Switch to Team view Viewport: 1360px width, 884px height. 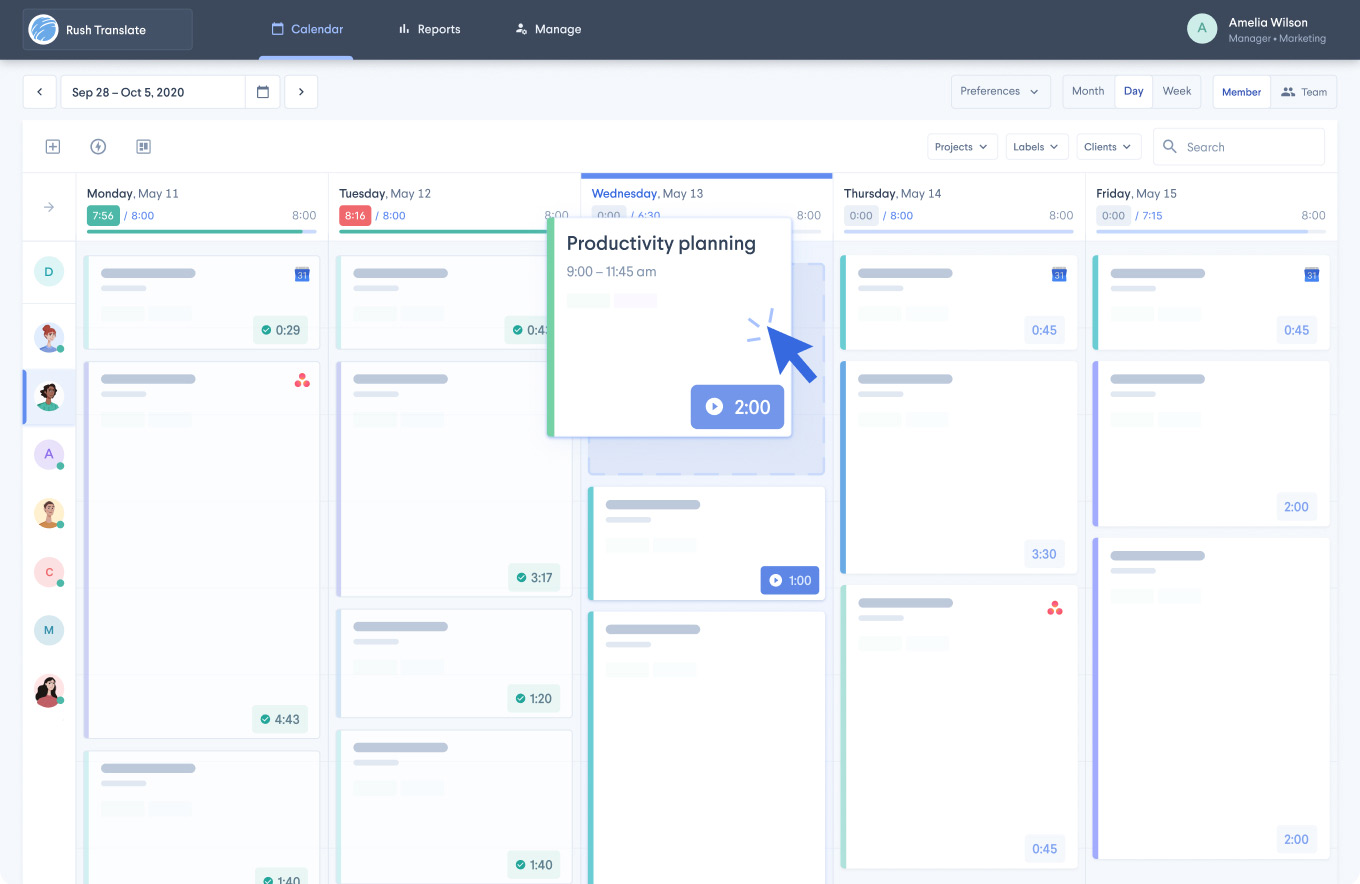(1305, 91)
